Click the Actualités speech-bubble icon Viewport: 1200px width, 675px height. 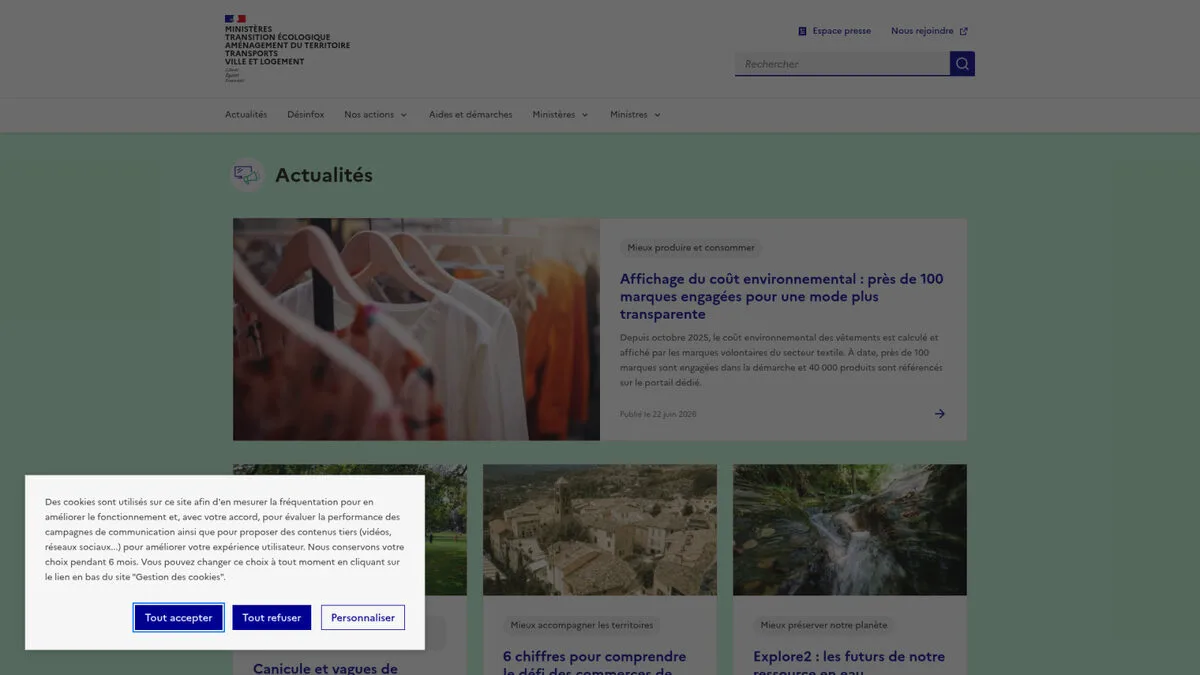click(x=246, y=175)
